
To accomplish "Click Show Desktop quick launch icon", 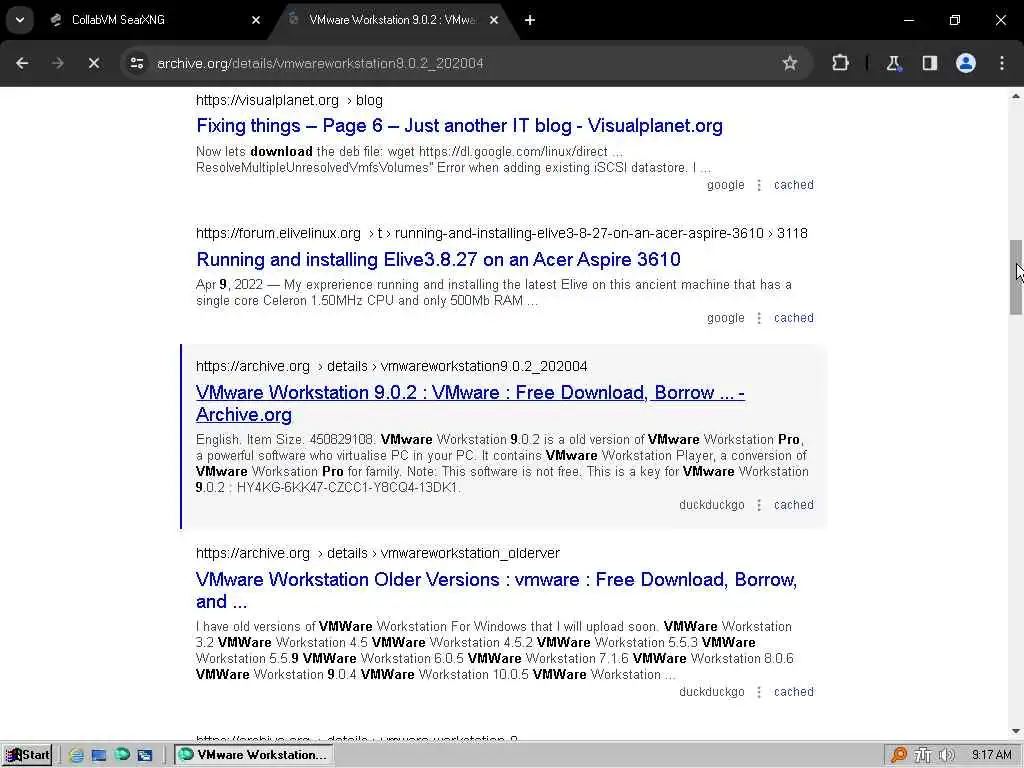I will [x=99, y=755].
